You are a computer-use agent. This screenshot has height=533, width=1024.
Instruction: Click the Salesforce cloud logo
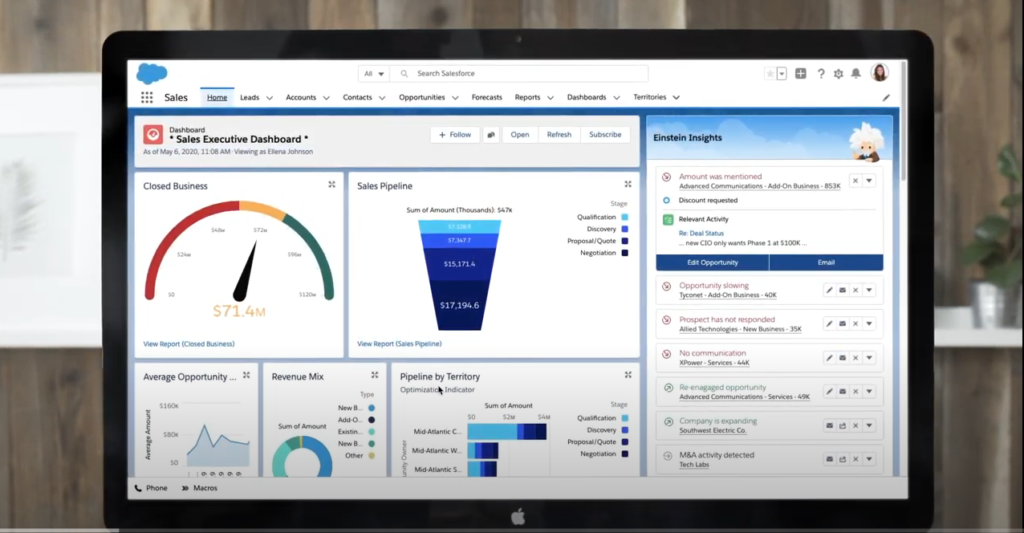click(152, 73)
